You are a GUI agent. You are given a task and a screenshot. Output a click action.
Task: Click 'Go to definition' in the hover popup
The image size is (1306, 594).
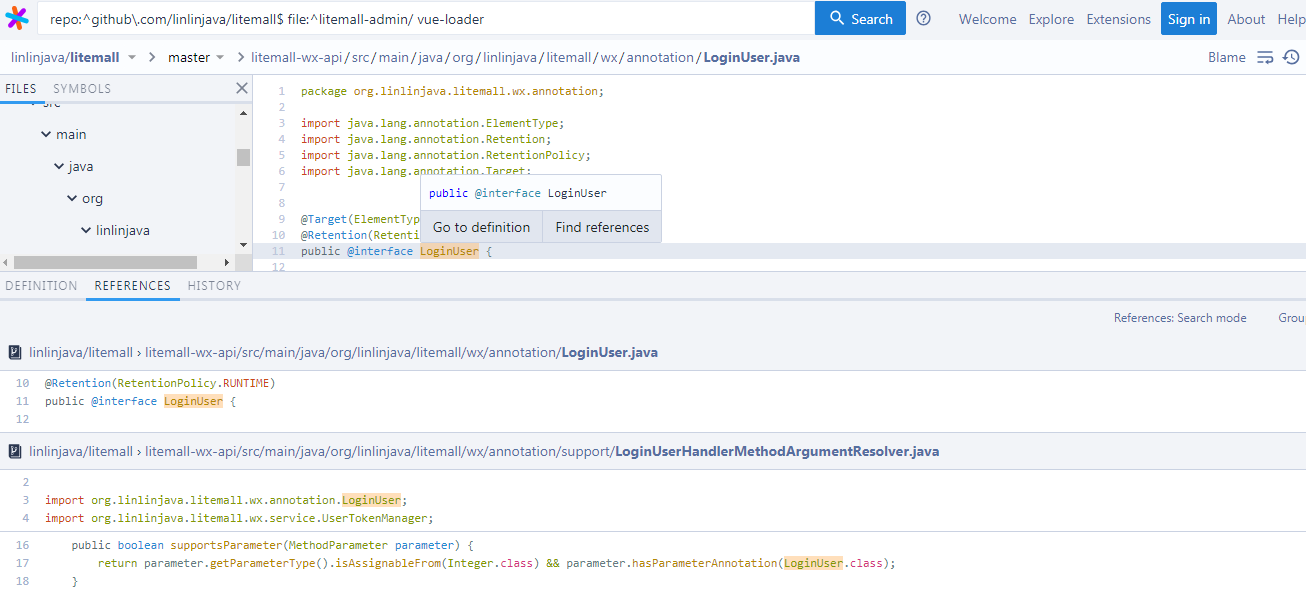coord(481,227)
